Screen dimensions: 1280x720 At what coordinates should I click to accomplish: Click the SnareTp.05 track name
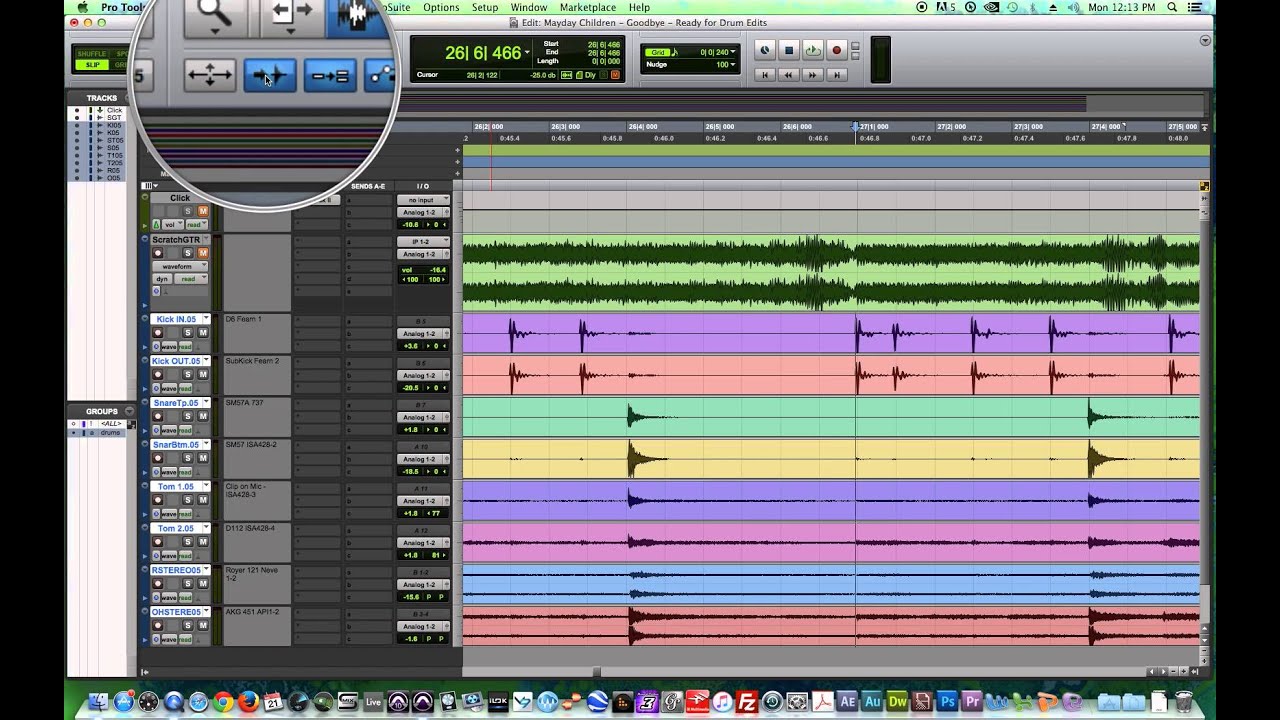pos(175,402)
